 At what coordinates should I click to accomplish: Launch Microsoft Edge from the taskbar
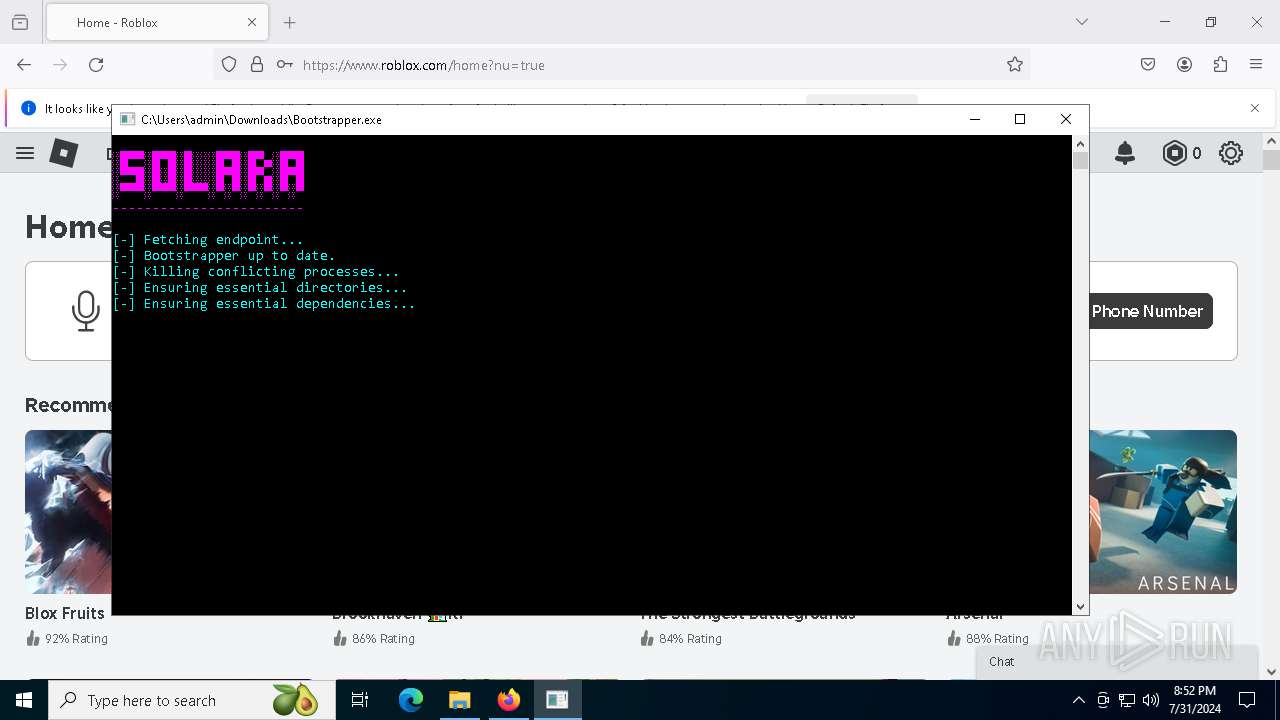pyautogui.click(x=411, y=700)
